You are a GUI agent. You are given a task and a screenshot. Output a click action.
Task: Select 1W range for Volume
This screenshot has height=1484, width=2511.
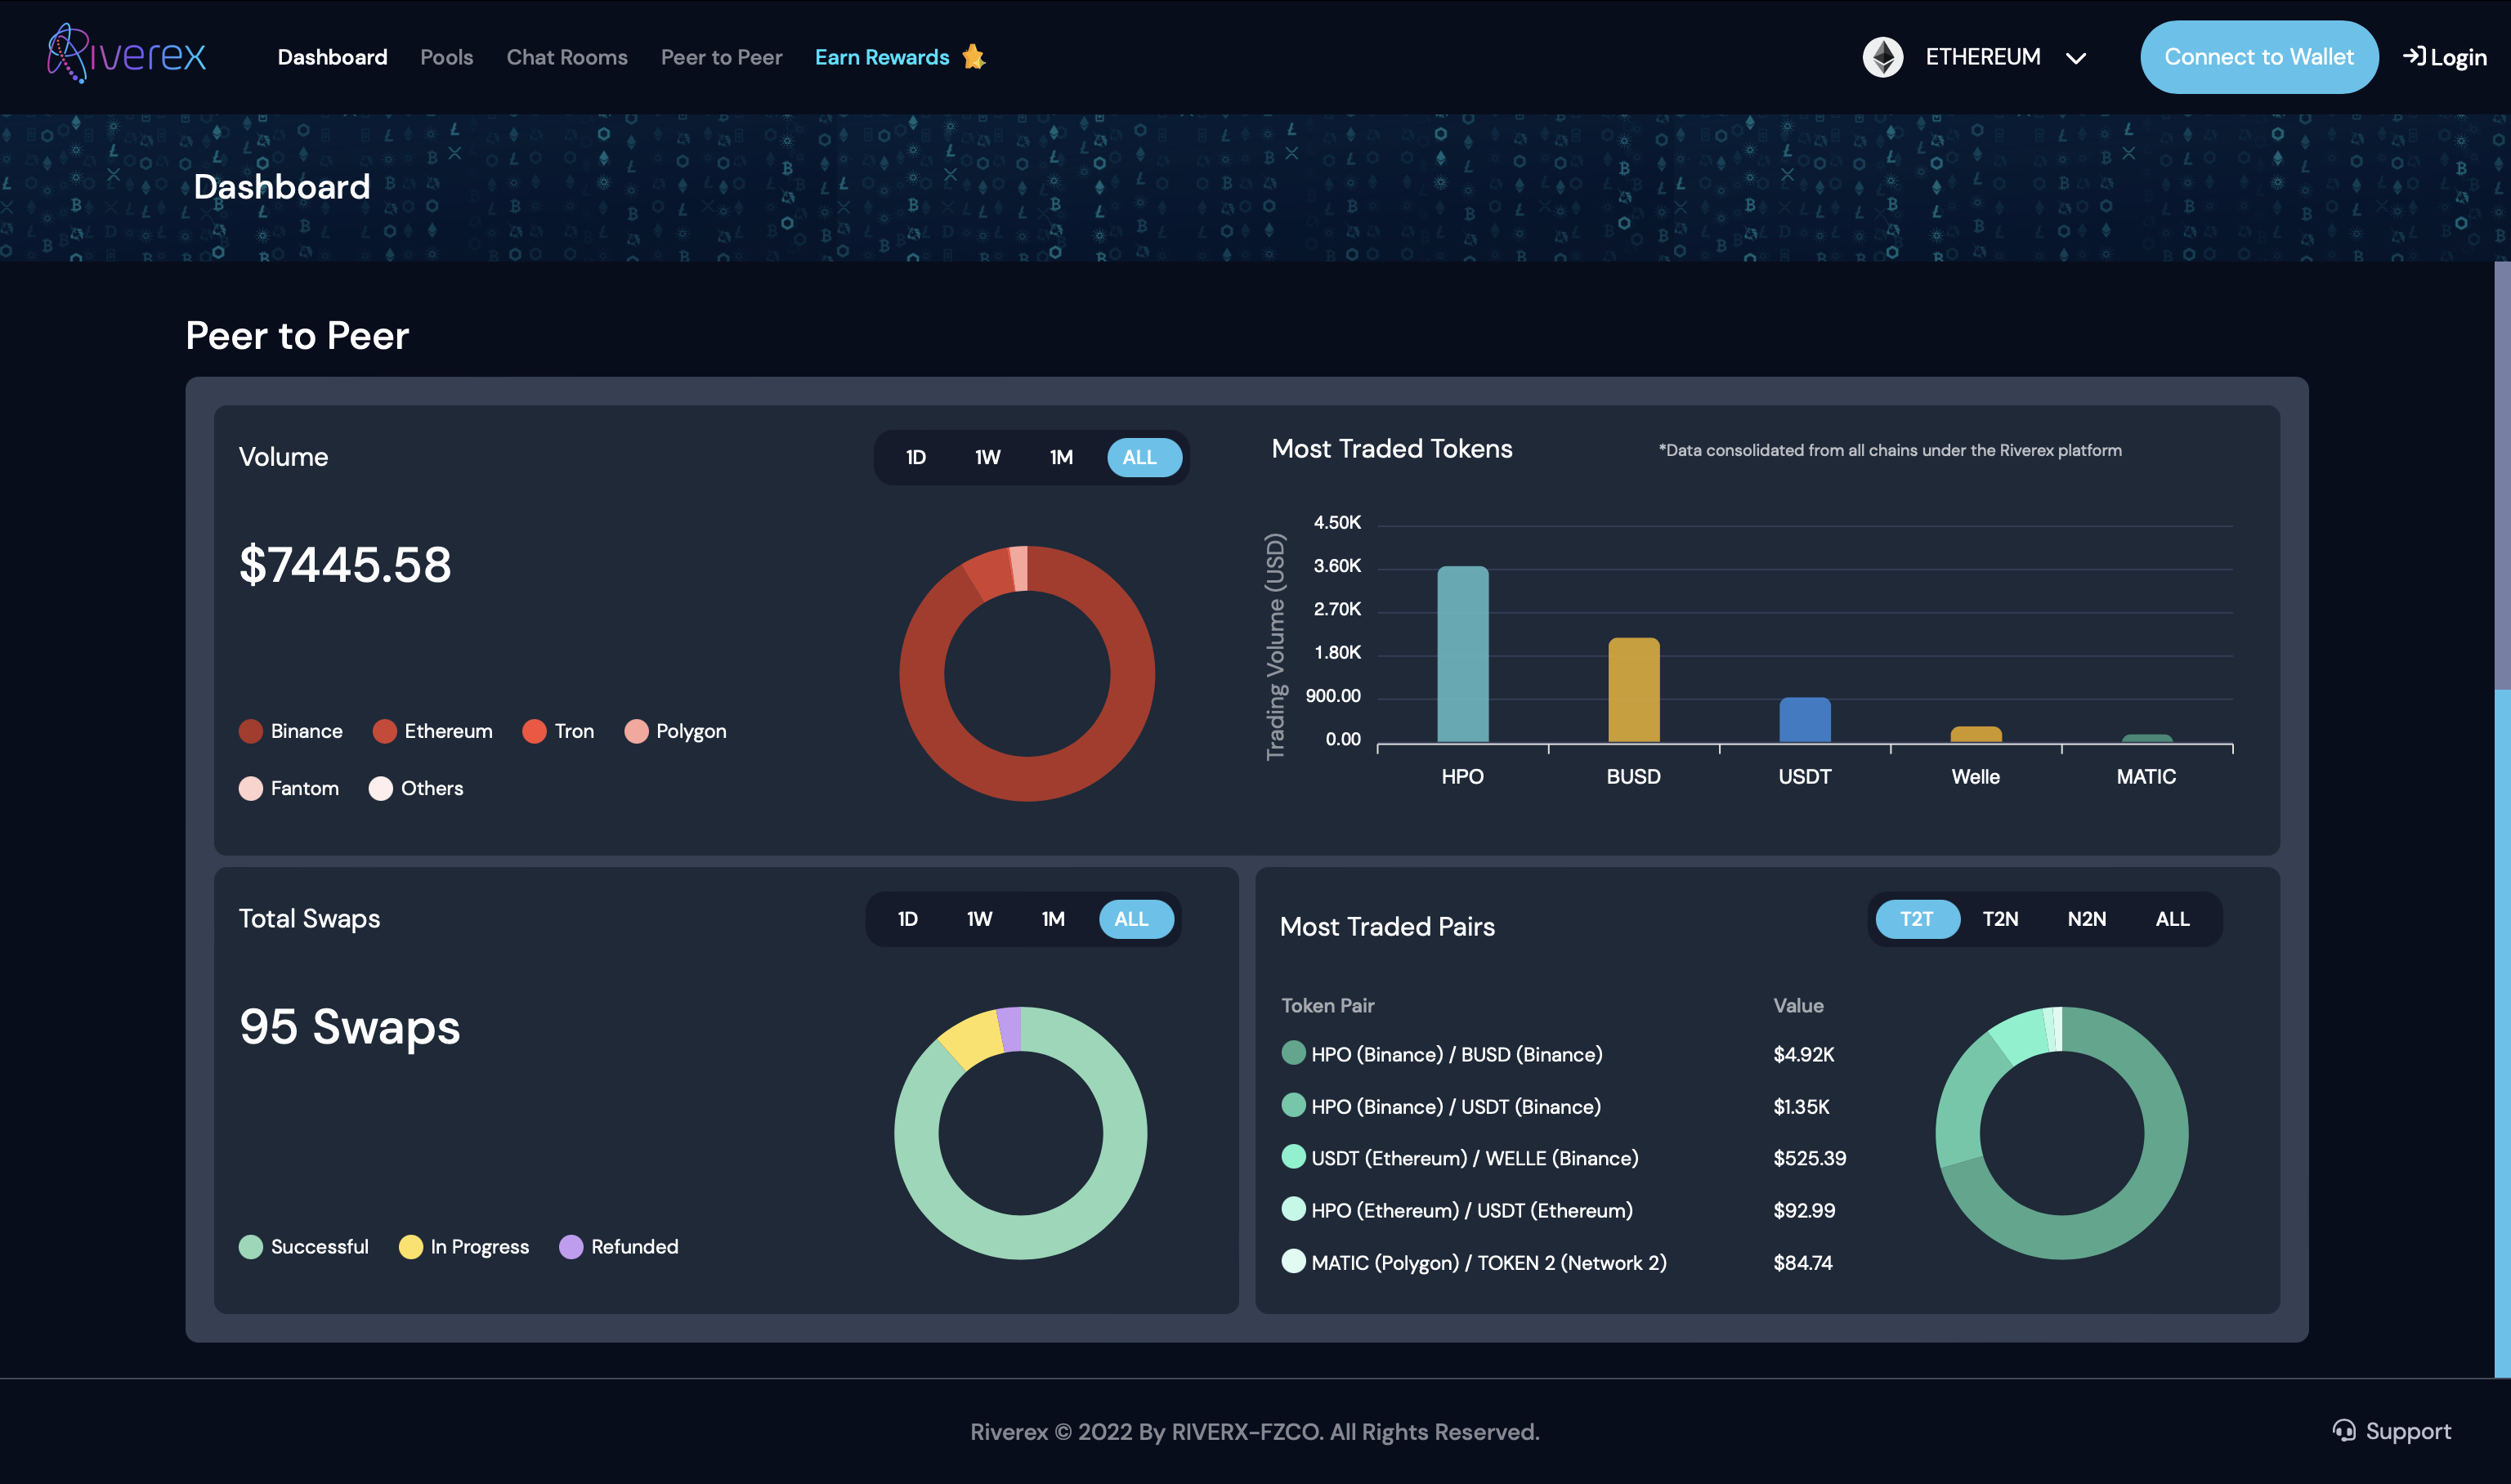tap(987, 457)
